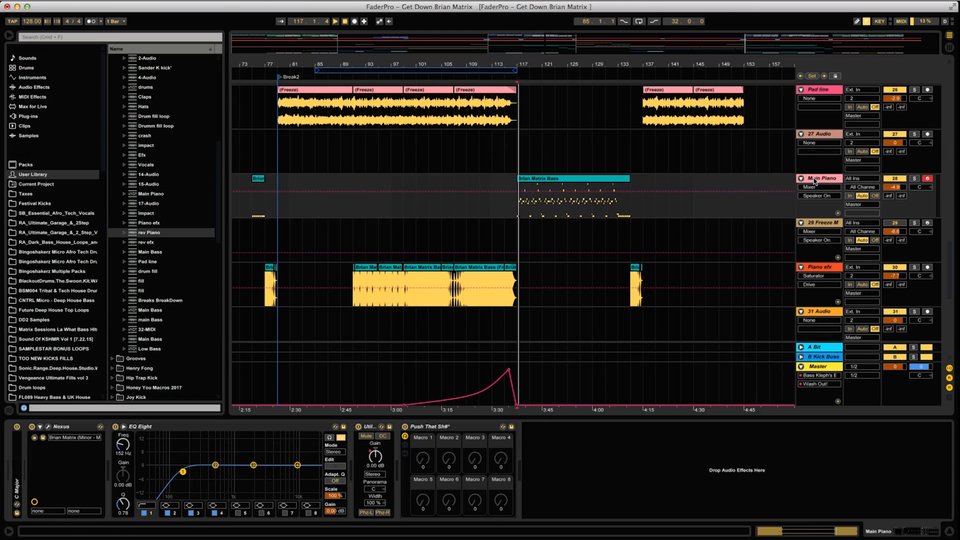Expand the Henry Fong folder

pos(113,369)
